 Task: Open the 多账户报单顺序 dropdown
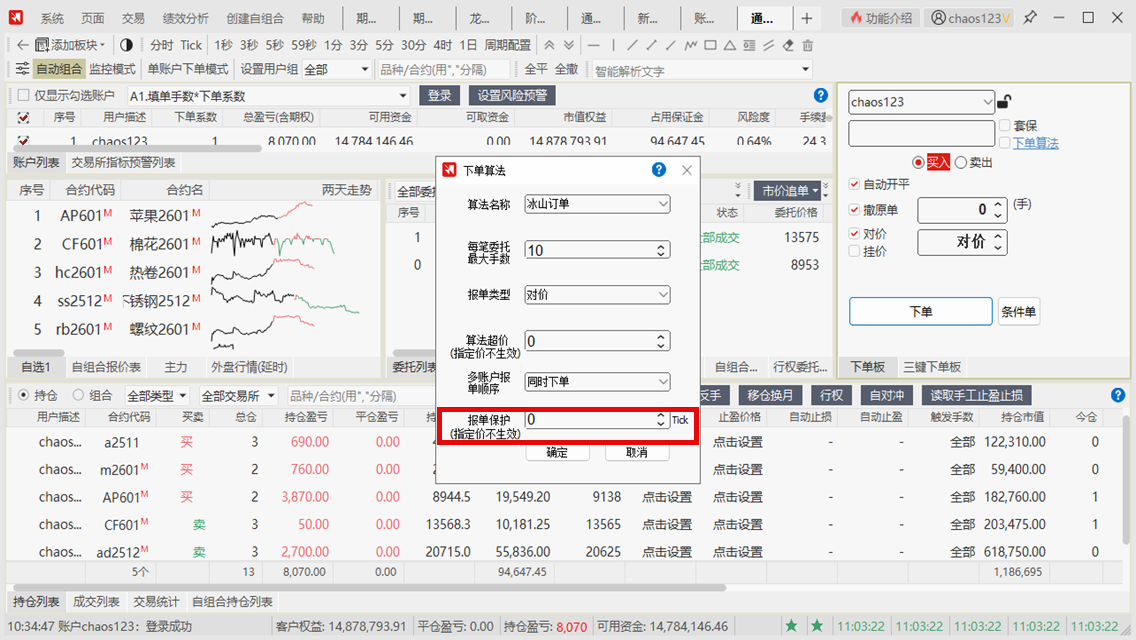[597, 382]
